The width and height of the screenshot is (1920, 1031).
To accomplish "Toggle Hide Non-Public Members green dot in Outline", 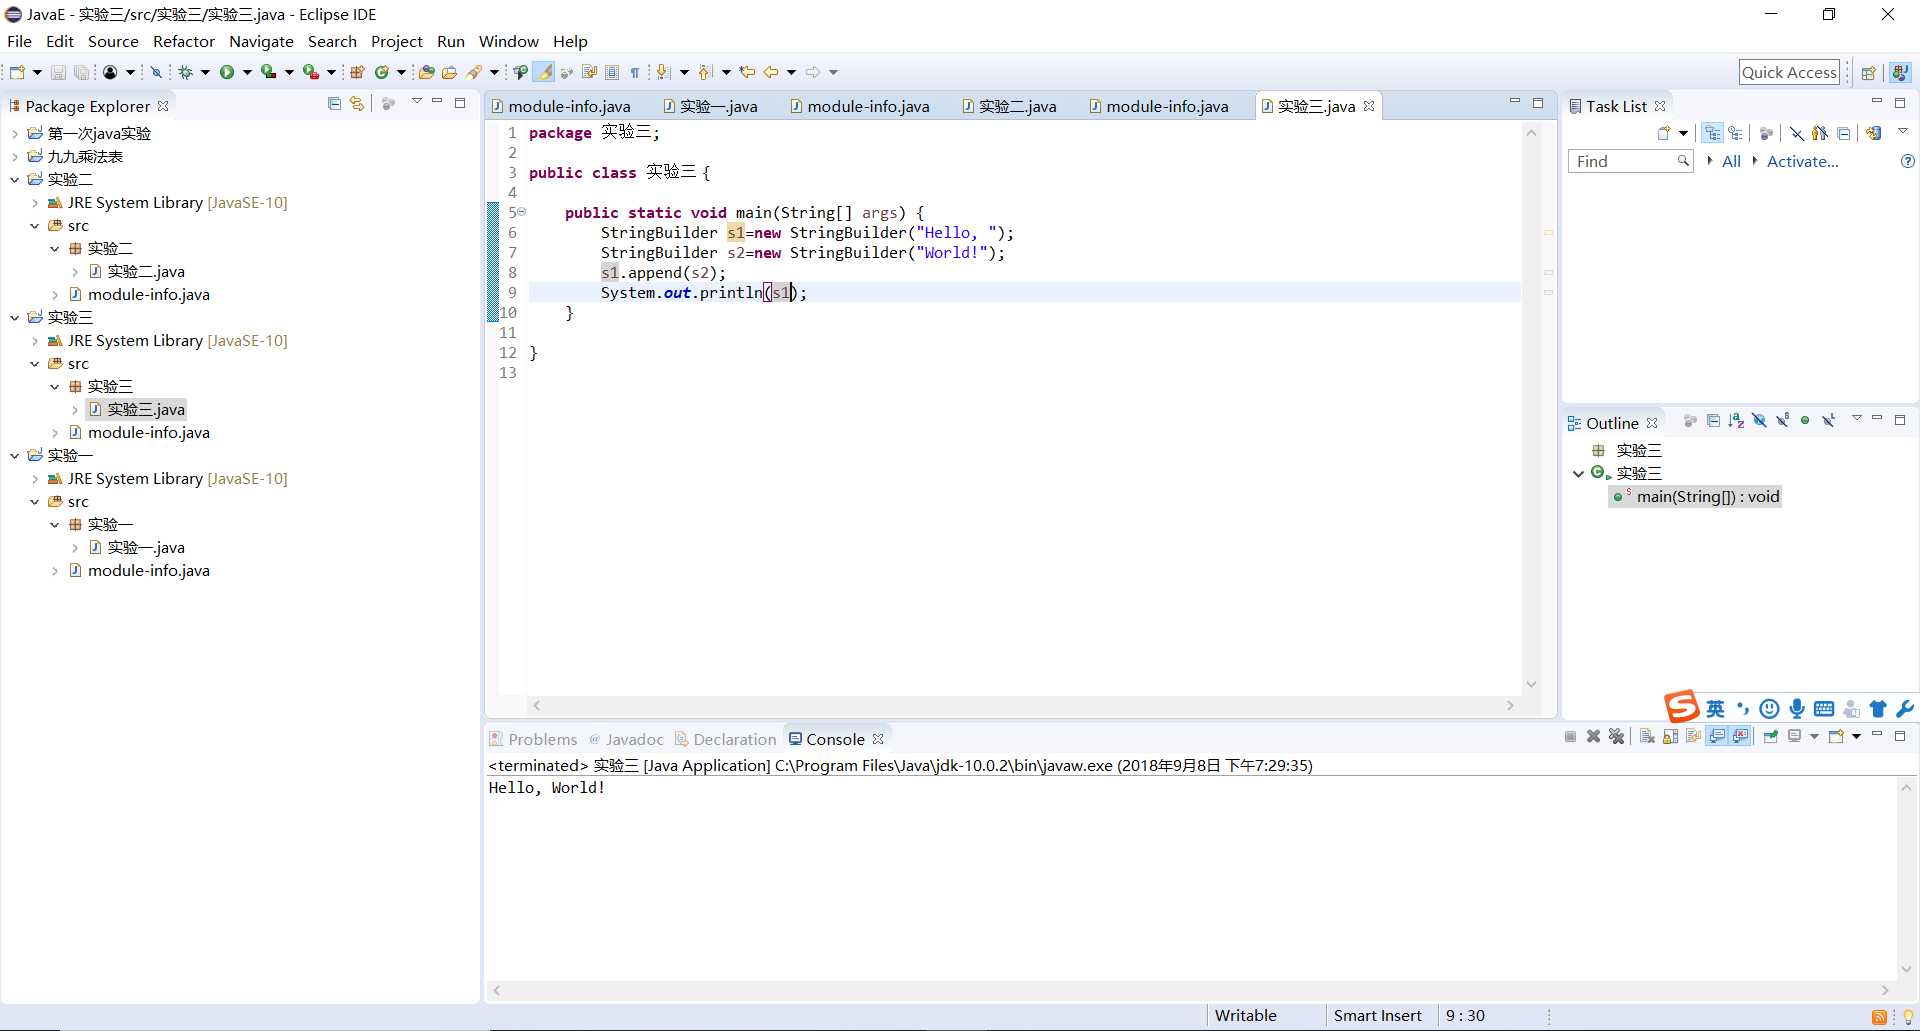I will coord(1805,421).
